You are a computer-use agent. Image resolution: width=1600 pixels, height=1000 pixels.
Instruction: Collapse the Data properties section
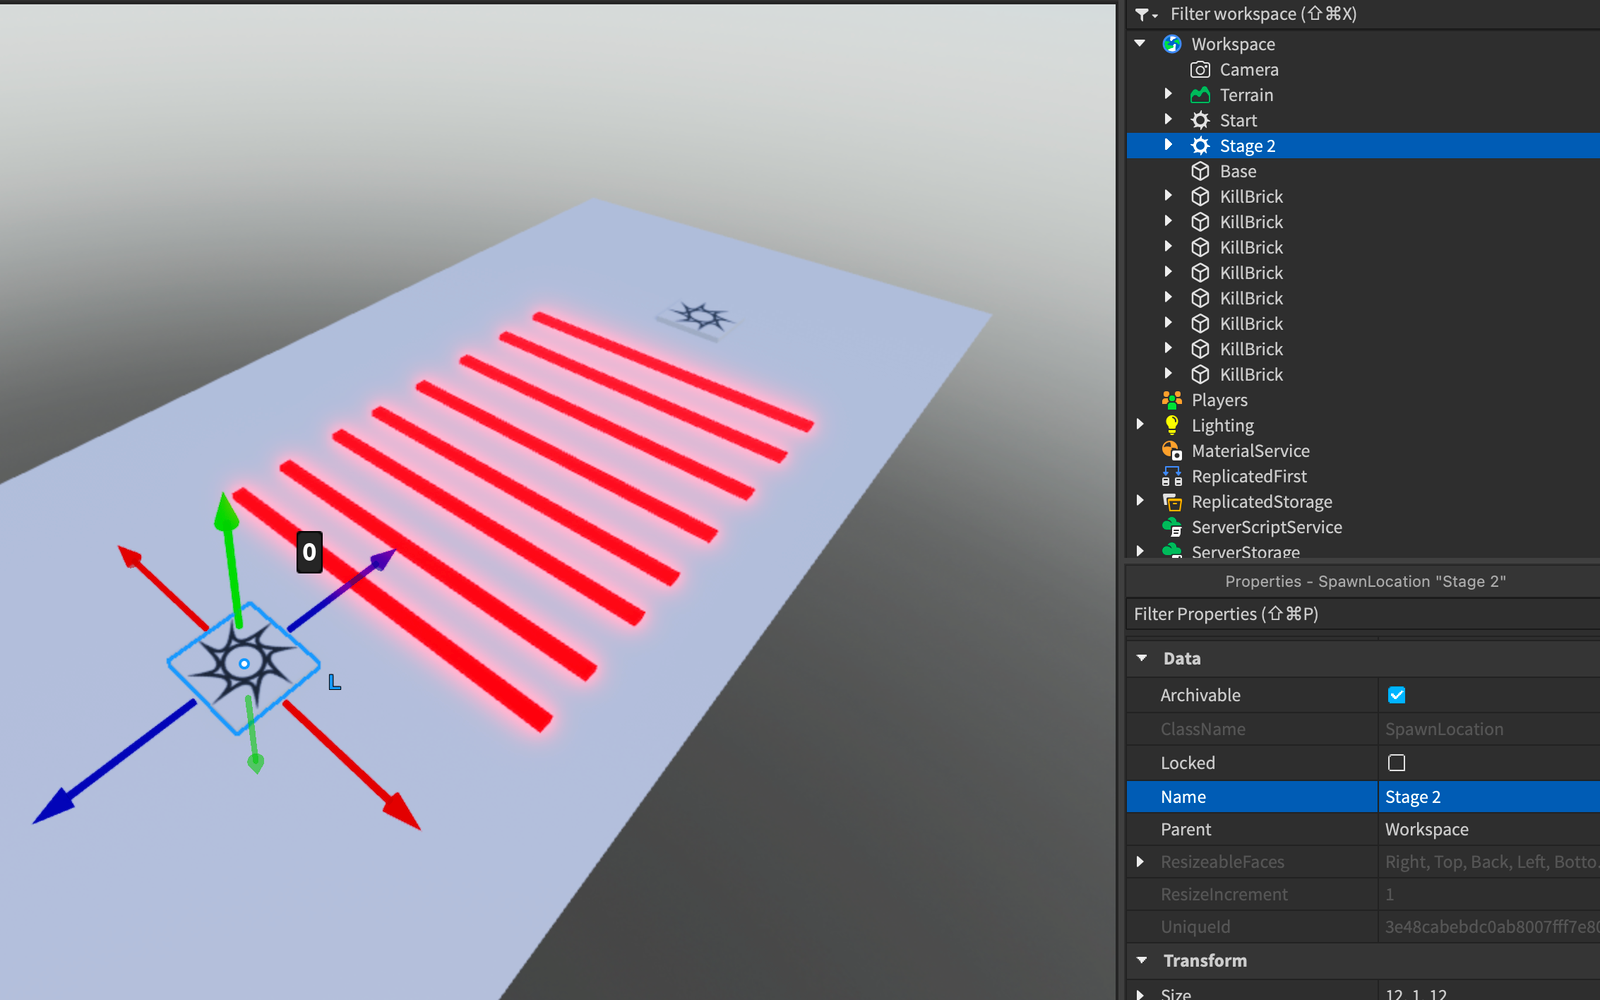(1142, 658)
